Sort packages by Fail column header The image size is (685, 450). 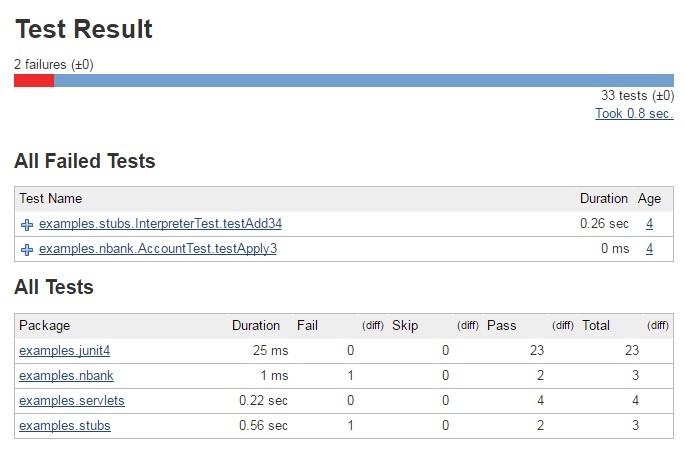307,325
